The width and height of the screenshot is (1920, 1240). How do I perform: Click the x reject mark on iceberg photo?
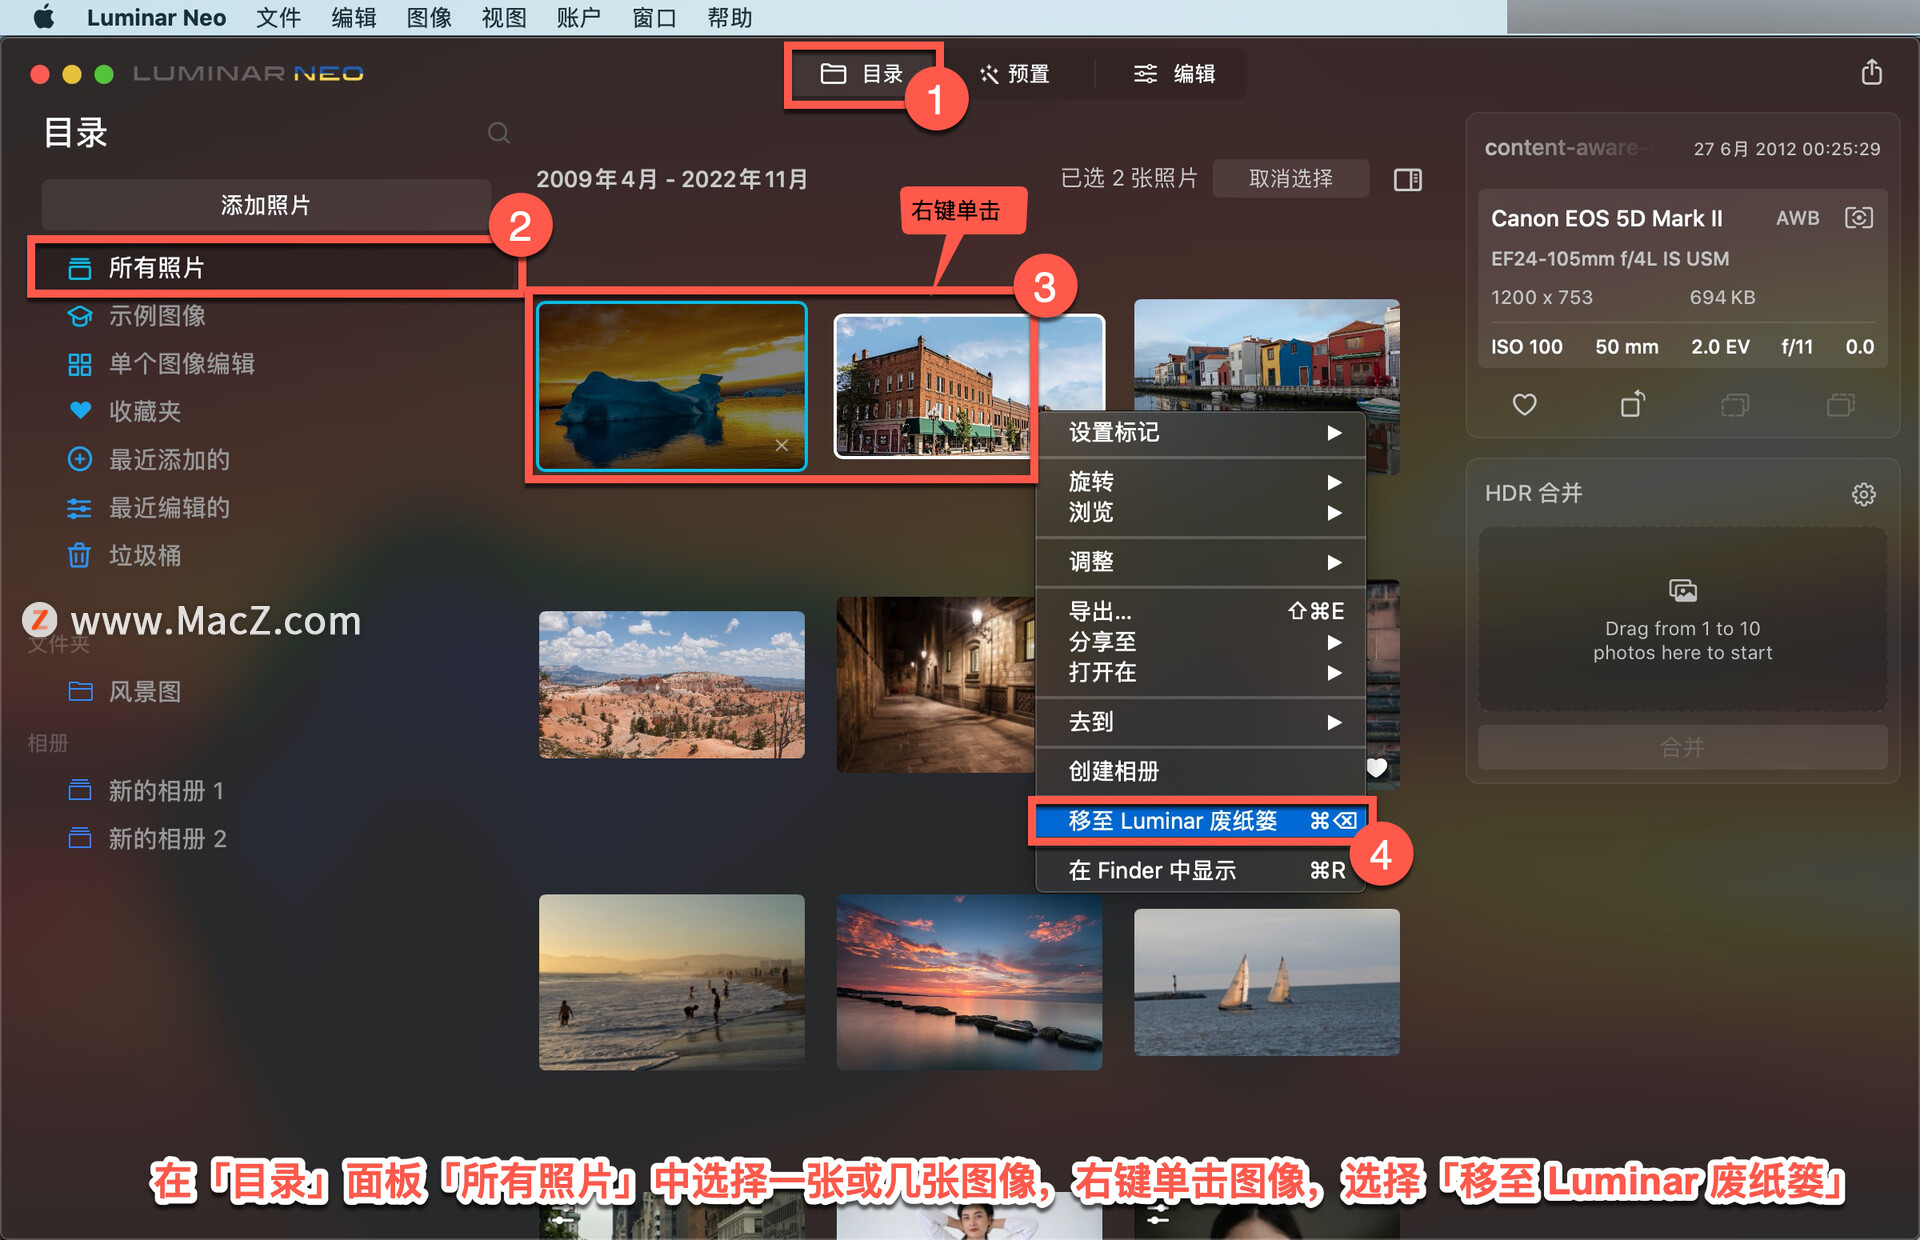782,445
